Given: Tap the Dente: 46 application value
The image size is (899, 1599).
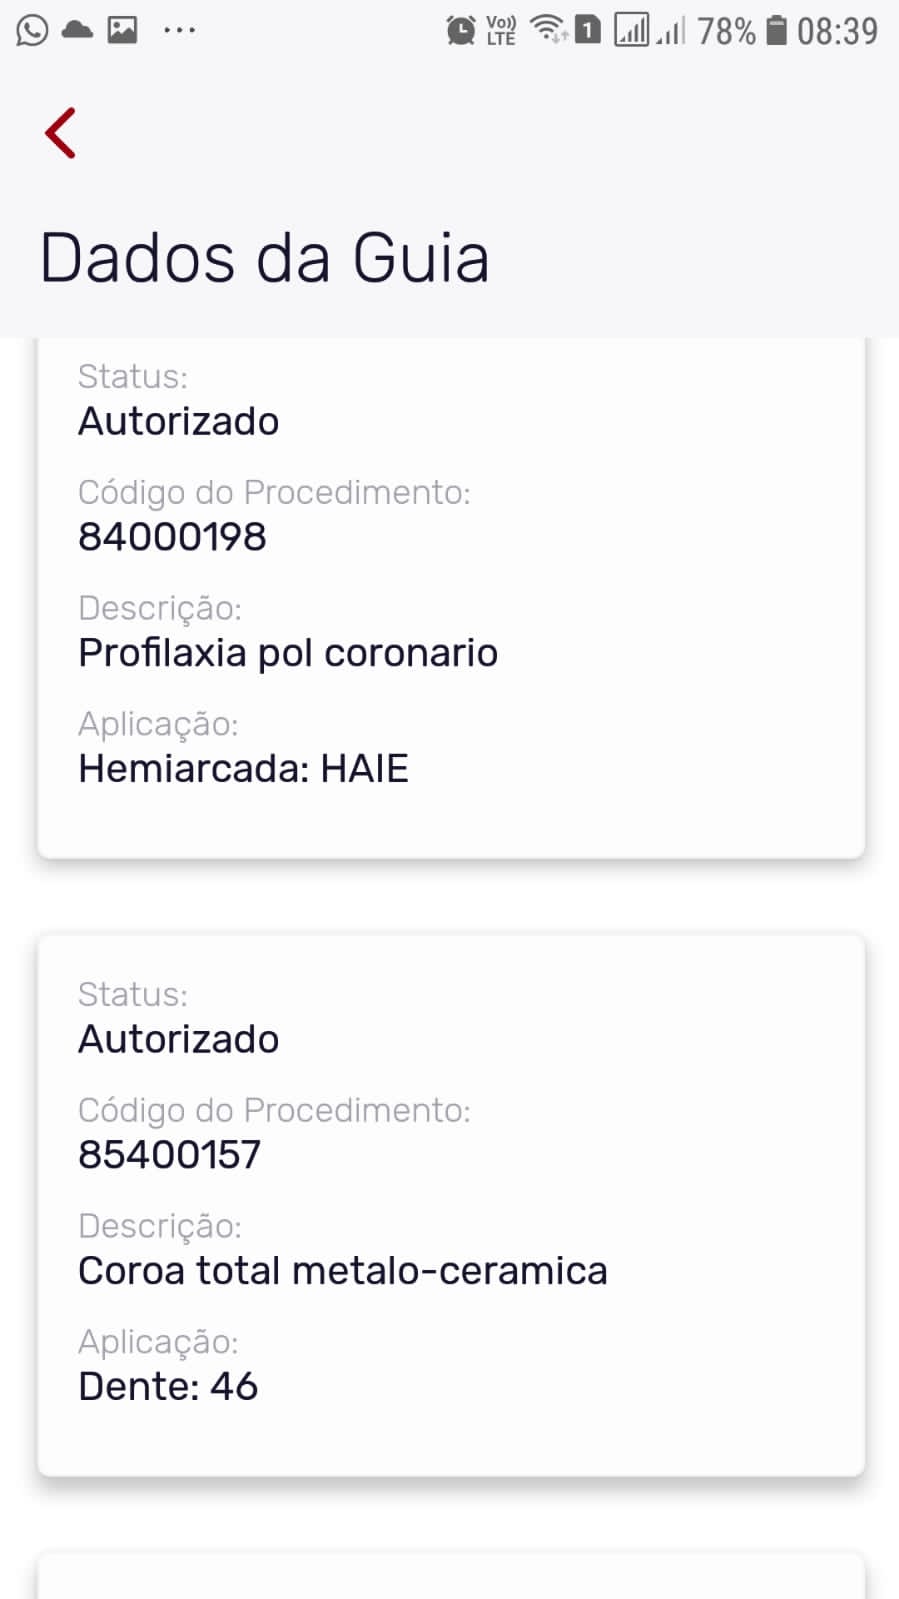Looking at the screenshot, I should point(168,1387).
